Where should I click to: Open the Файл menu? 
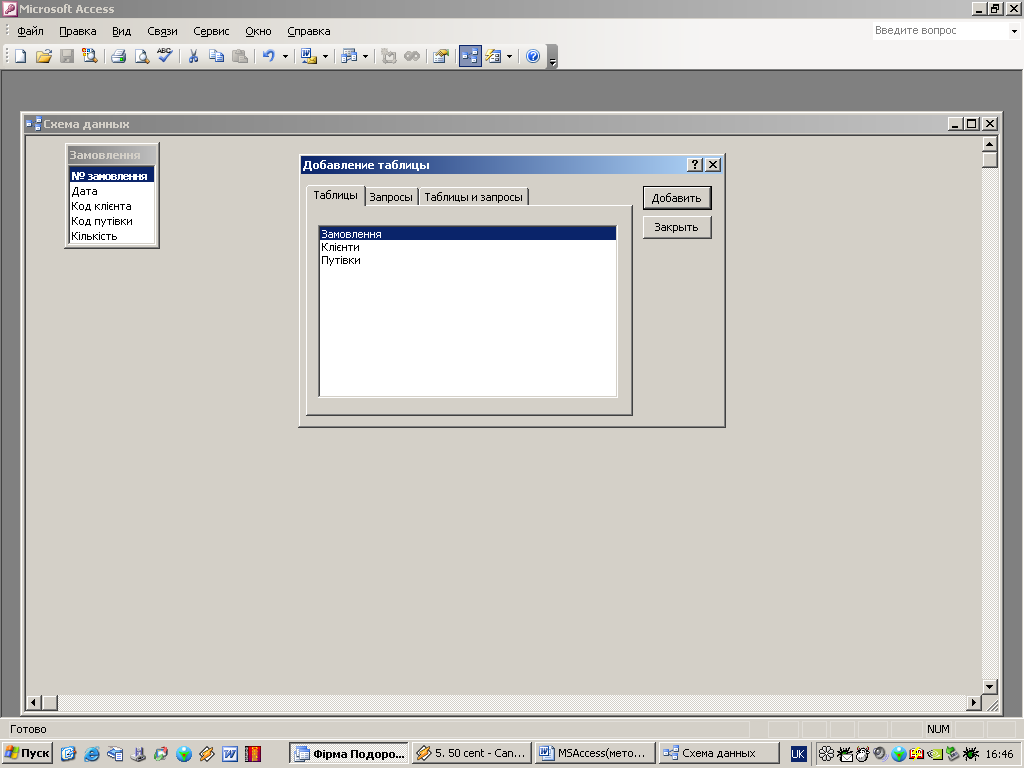click(30, 31)
